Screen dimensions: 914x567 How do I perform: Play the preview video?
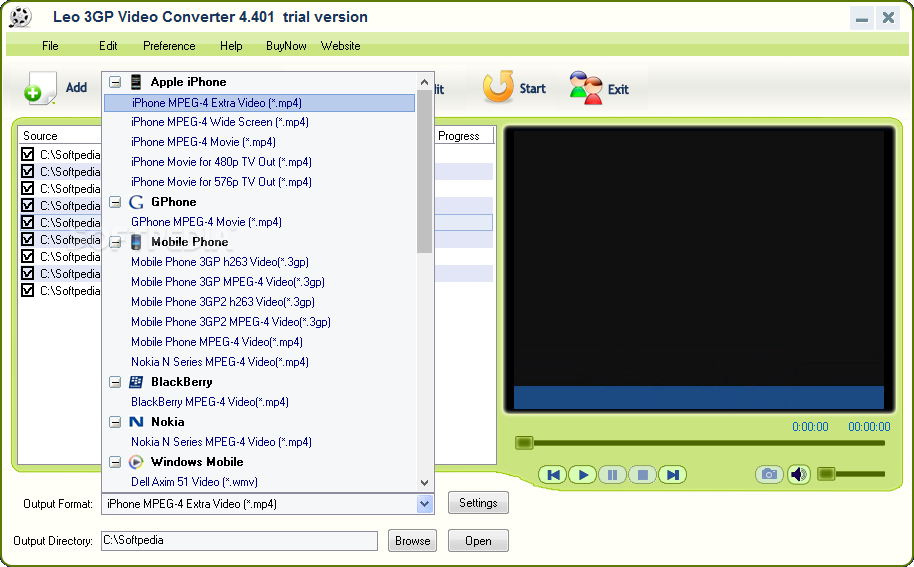pos(582,475)
